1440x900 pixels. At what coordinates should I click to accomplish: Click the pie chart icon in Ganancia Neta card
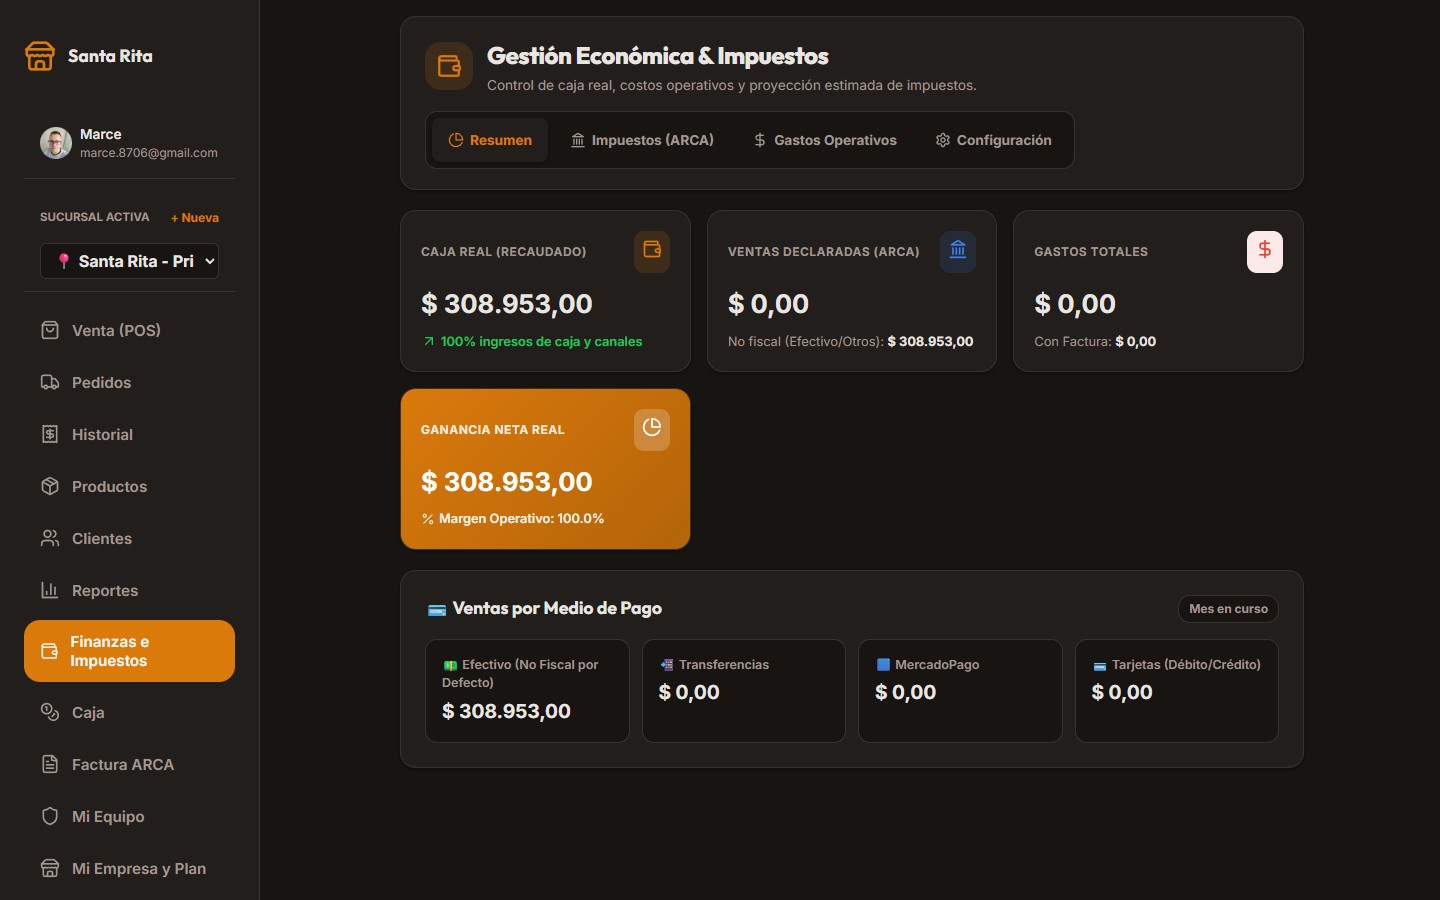[x=652, y=429]
